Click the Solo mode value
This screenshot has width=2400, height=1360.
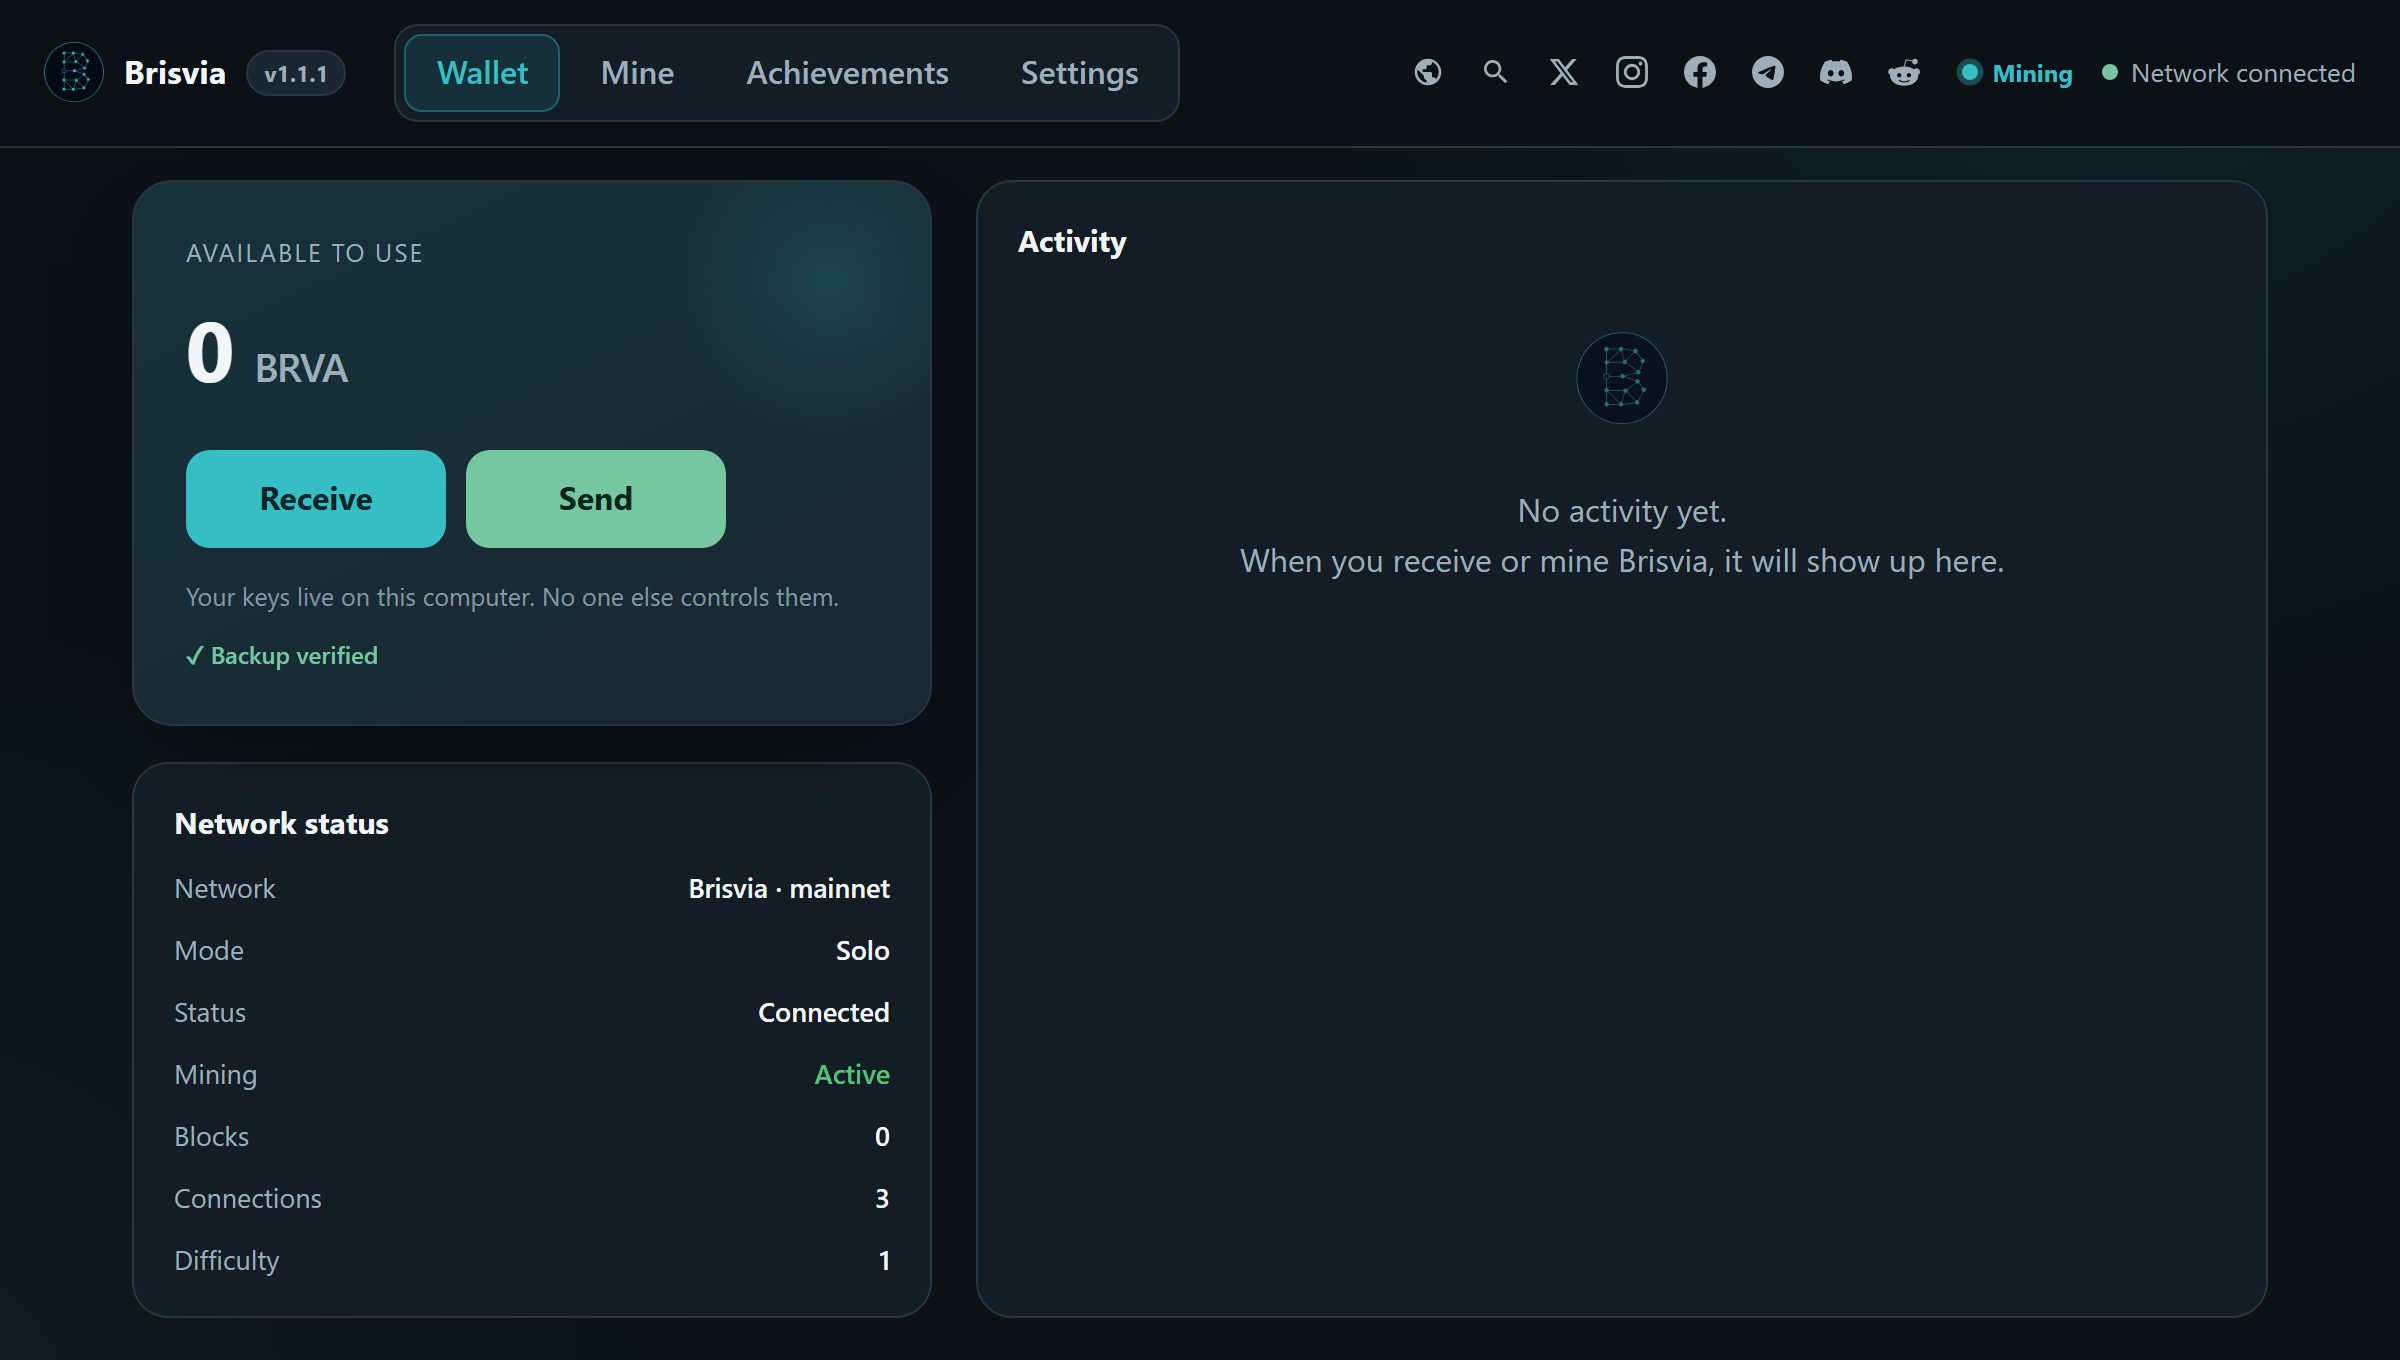pos(863,951)
